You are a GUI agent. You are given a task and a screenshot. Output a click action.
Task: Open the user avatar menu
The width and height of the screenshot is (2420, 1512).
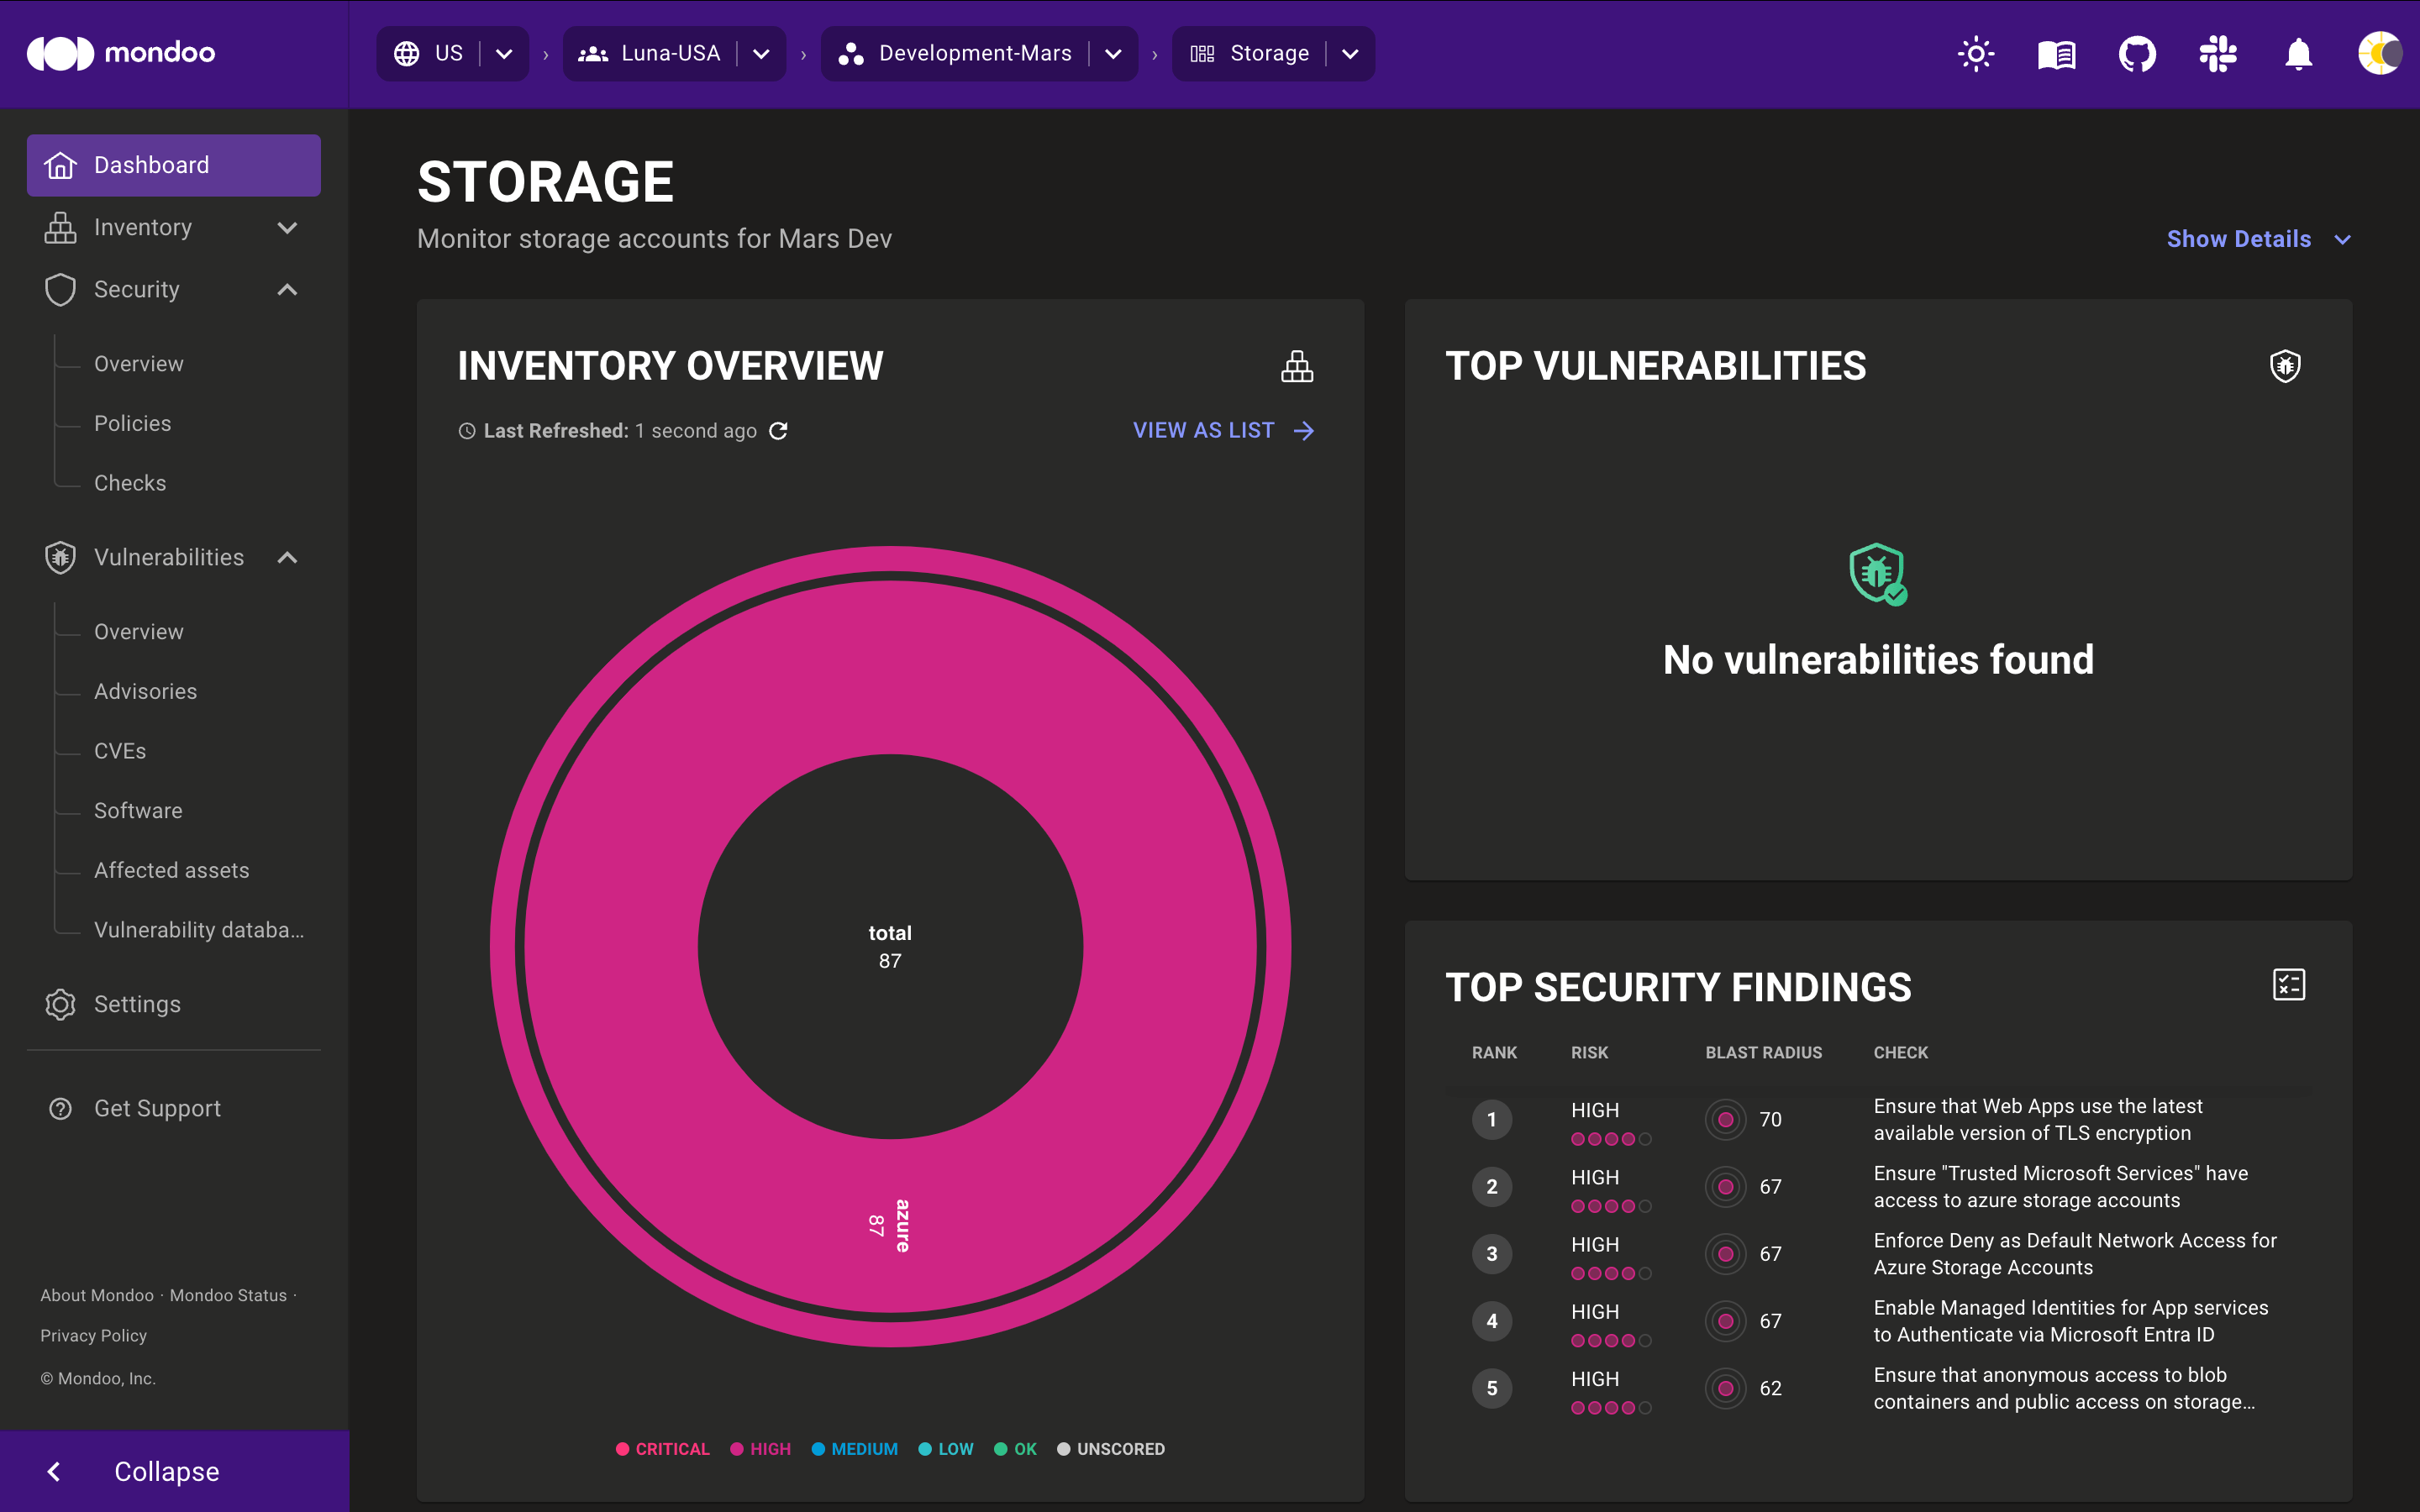(x=2379, y=53)
